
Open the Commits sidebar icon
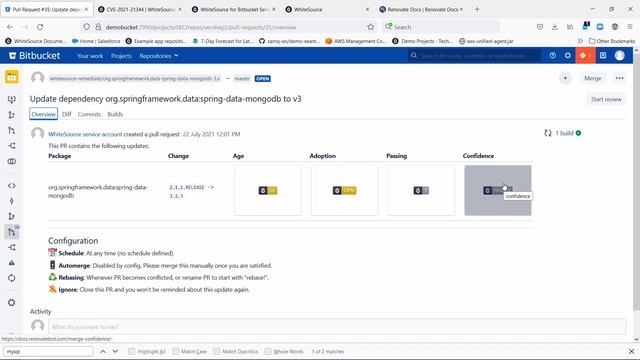tap(11, 201)
